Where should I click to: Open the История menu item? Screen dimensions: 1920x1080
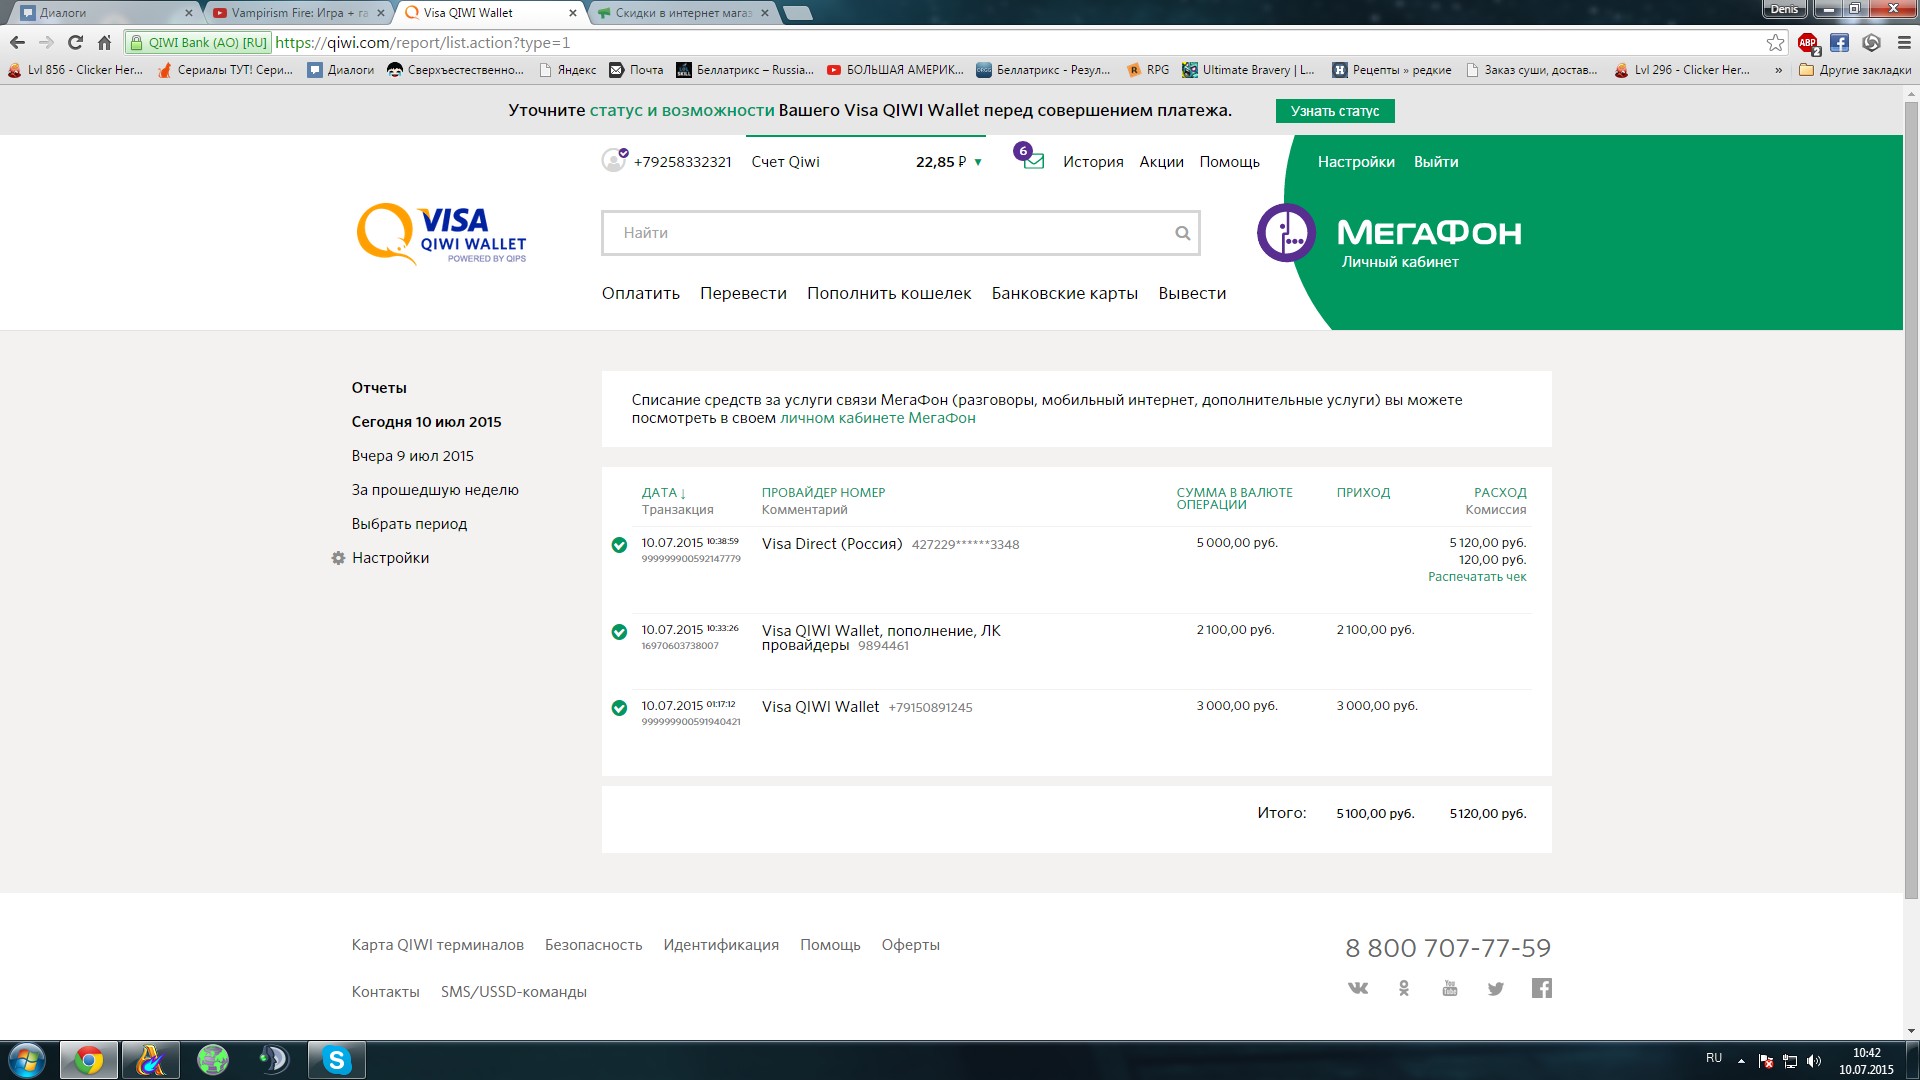pos(1092,162)
